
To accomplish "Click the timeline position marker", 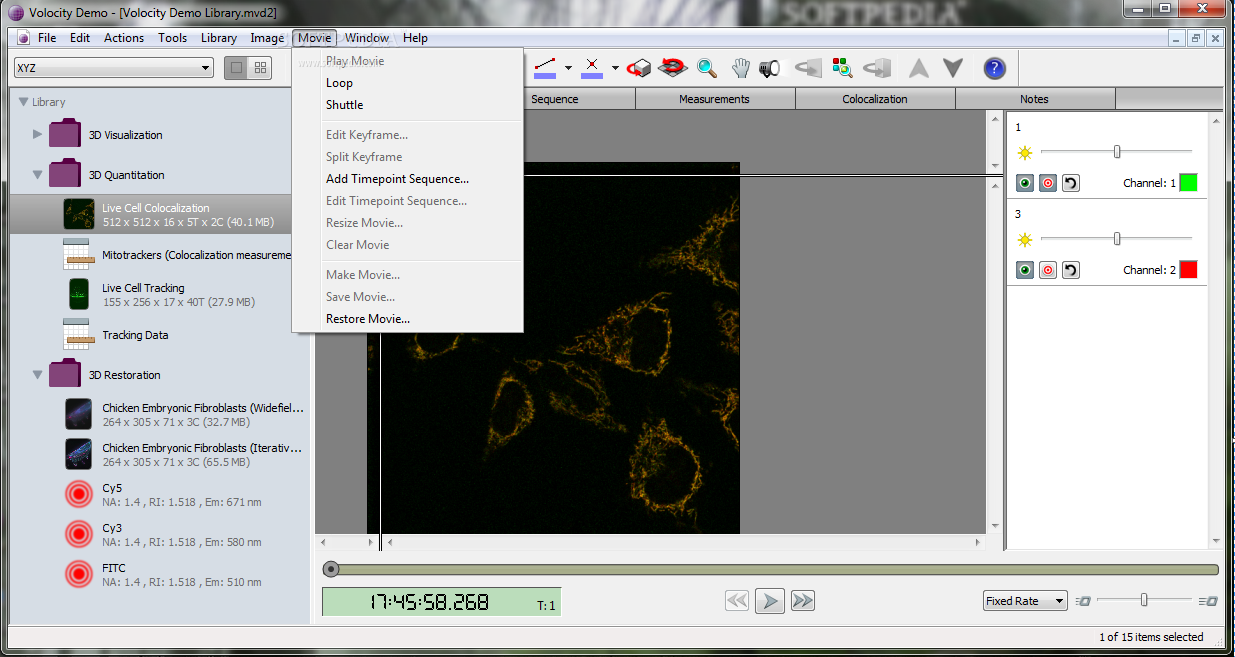I will pos(331,569).
